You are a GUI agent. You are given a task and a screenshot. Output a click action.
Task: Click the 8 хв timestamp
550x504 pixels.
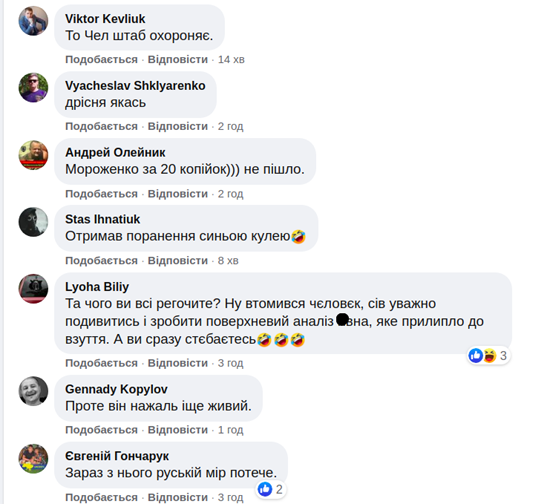(x=228, y=261)
